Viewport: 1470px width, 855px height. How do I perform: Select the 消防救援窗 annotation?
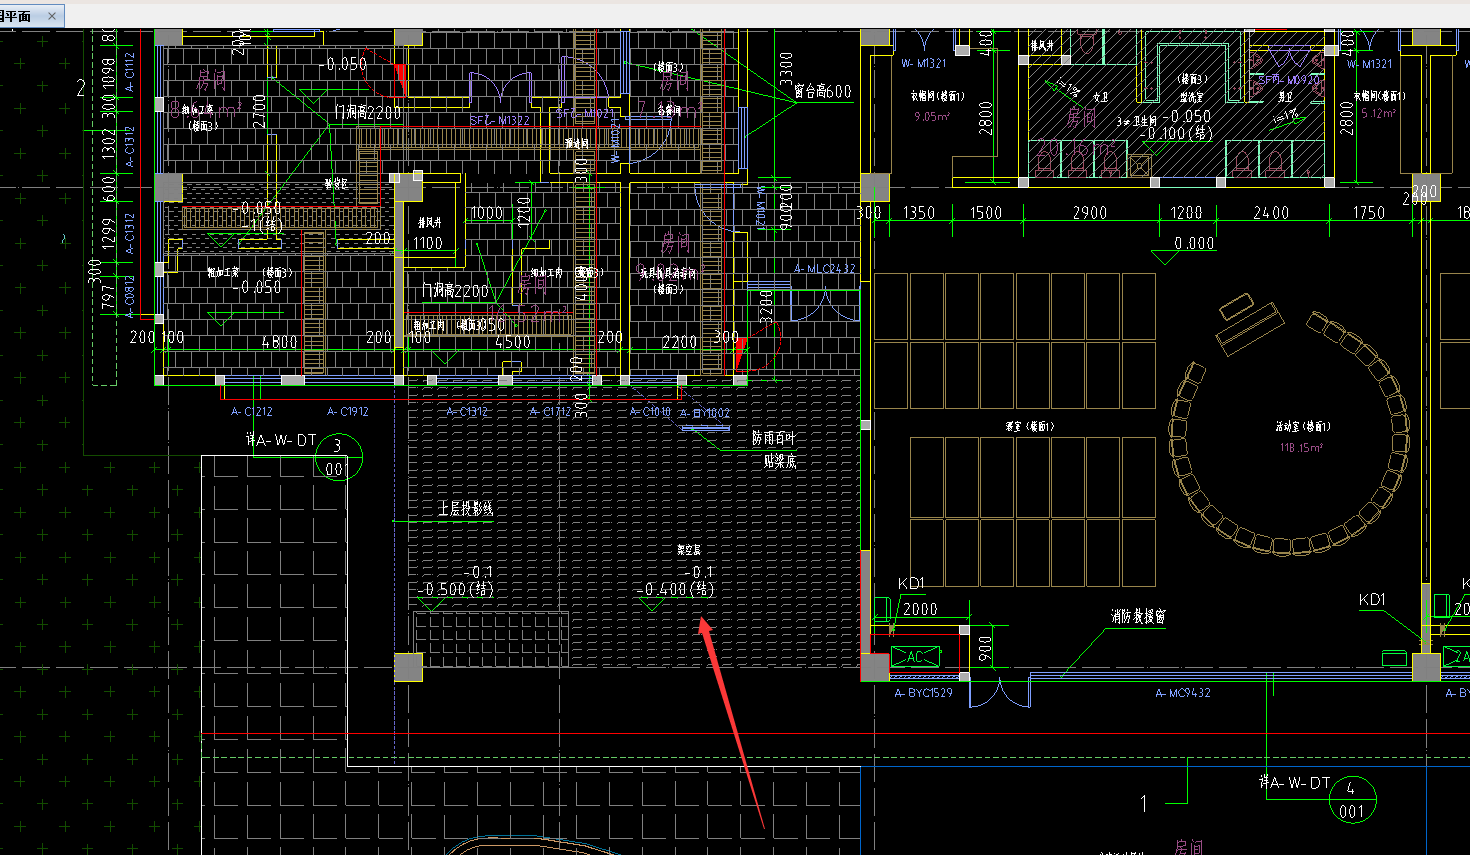pyautogui.click(x=1138, y=617)
